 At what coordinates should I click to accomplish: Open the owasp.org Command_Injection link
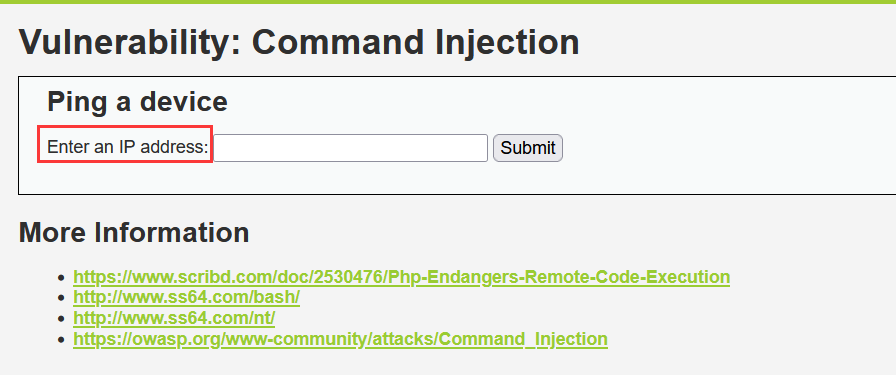click(x=340, y=339)
